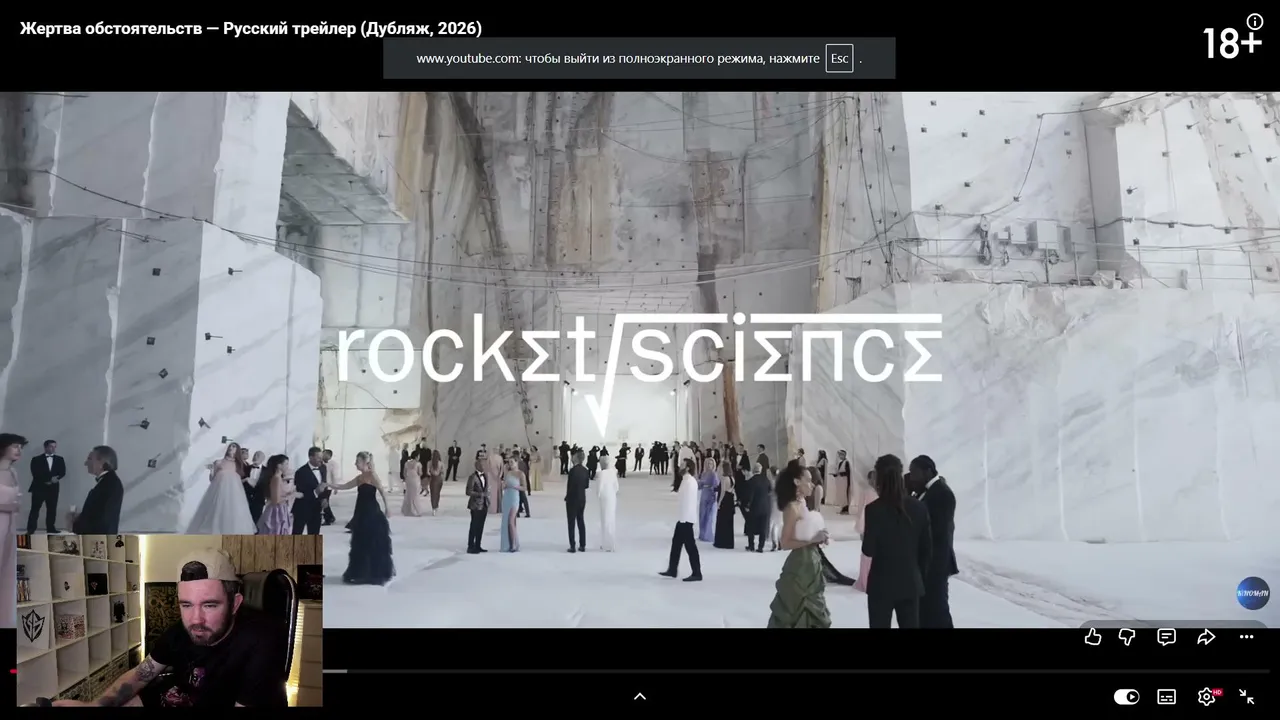Dislike the video with thumbs down
Image resolution: width=1280 pixels, height=720 pixels.
tap(1127, 637)
